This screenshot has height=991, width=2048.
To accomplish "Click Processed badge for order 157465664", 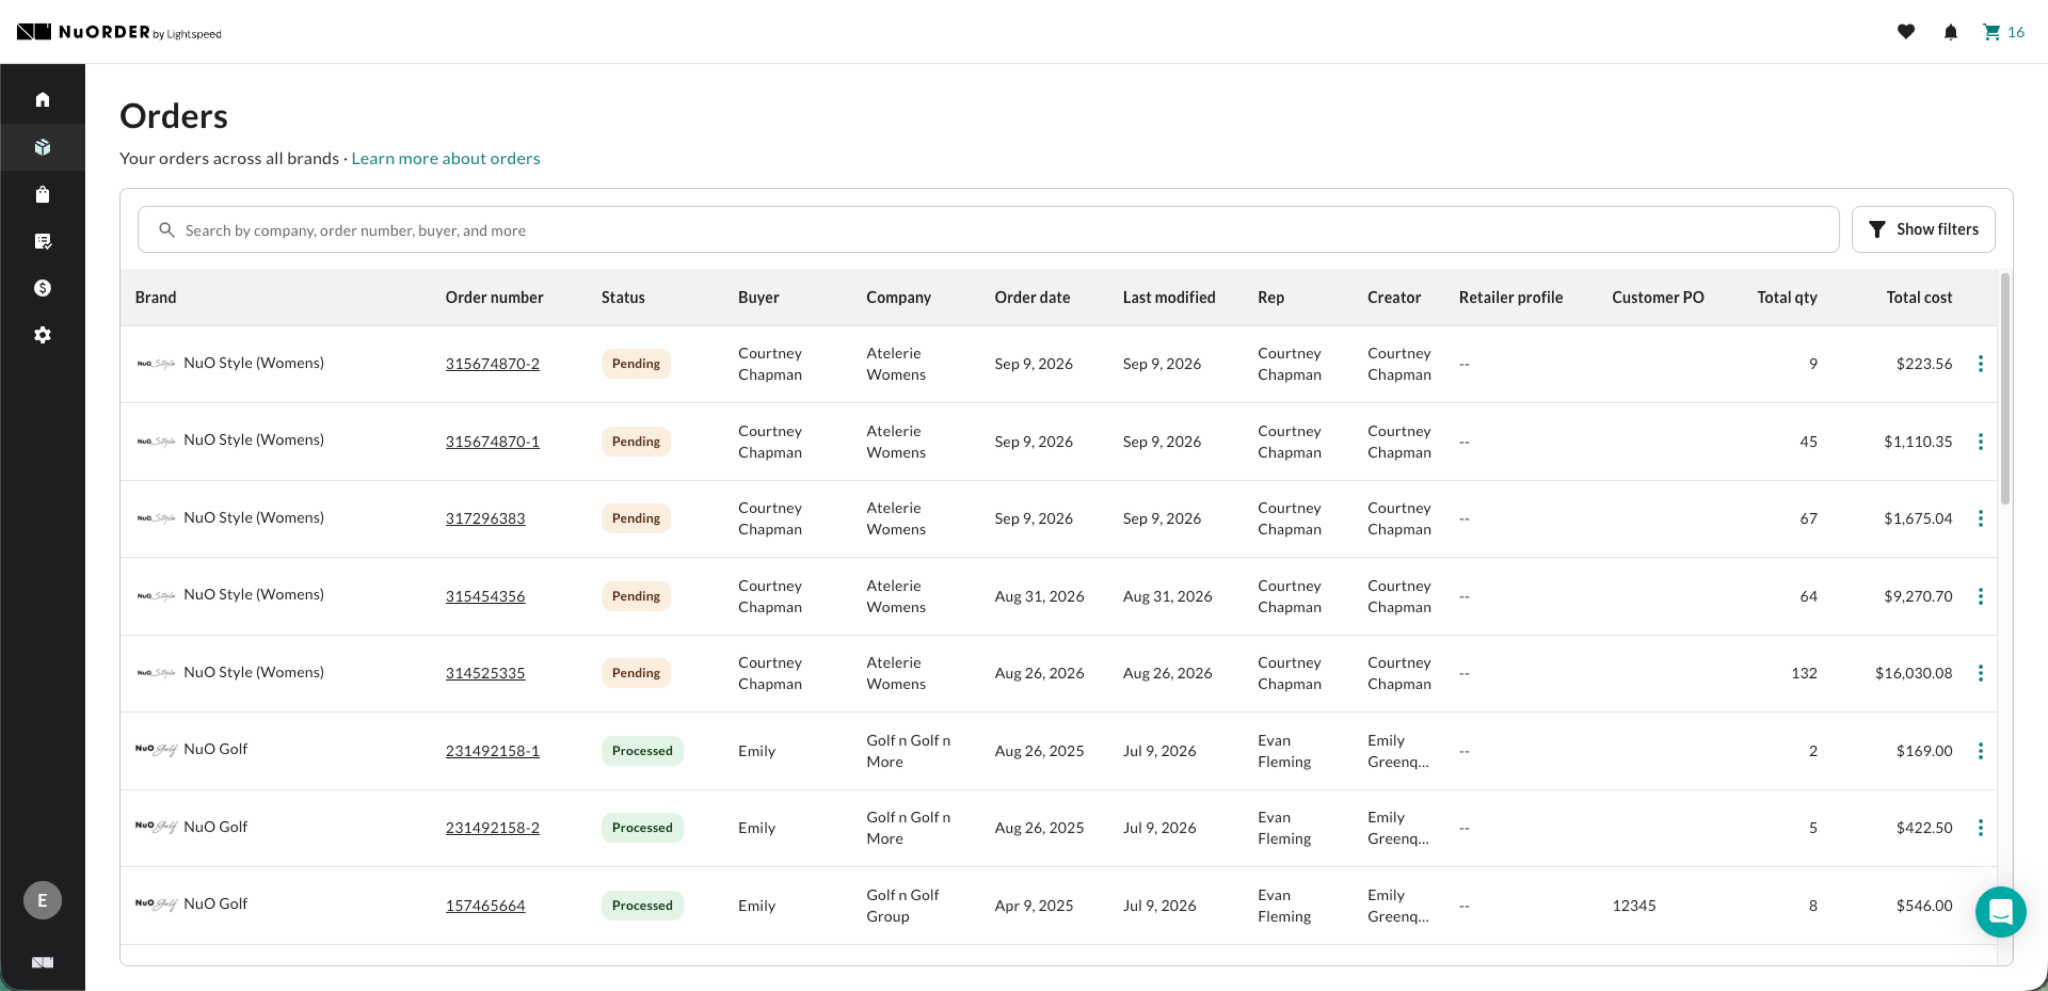I will 642,905.
